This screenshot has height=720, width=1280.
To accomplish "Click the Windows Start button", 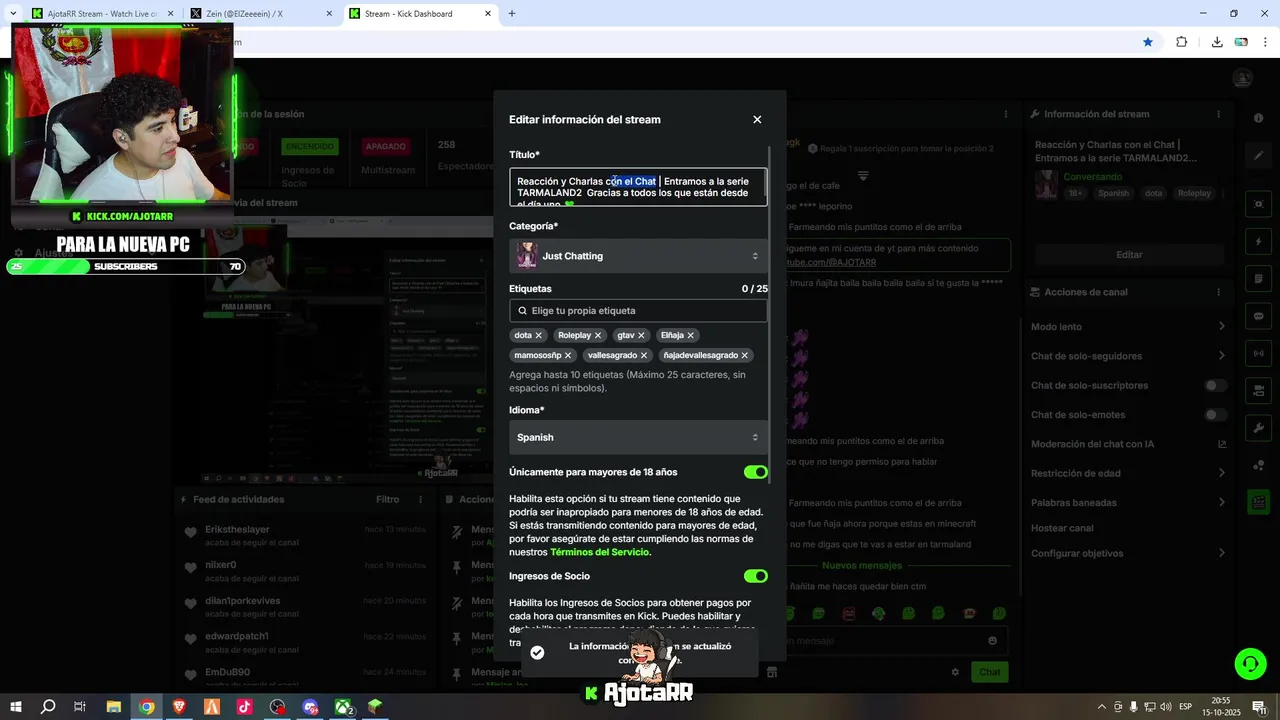I will point(16,707).
